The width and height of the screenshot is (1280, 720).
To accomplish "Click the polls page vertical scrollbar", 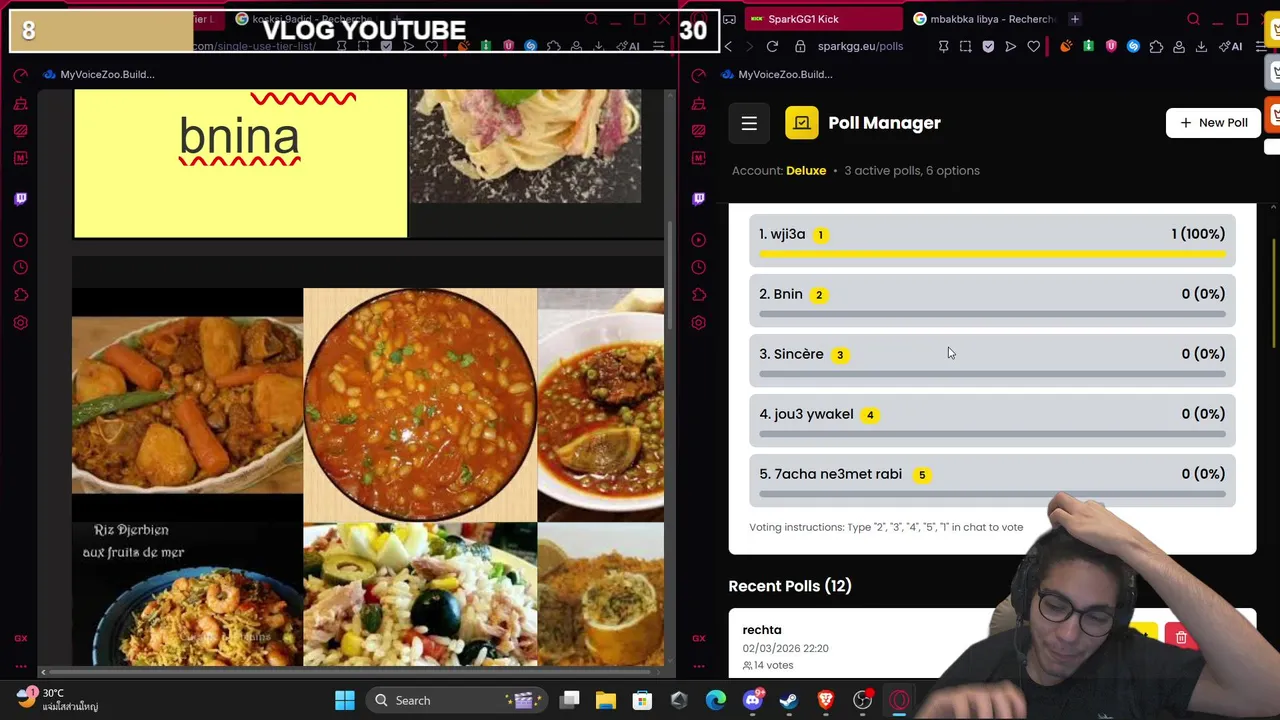I will point(1274,295).
